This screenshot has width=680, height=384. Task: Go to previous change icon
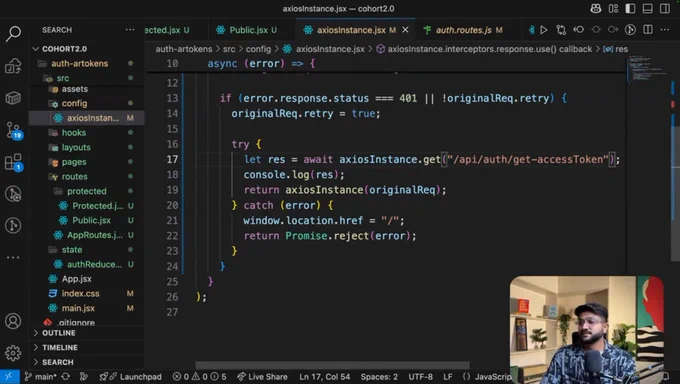[x=579, y=30]
